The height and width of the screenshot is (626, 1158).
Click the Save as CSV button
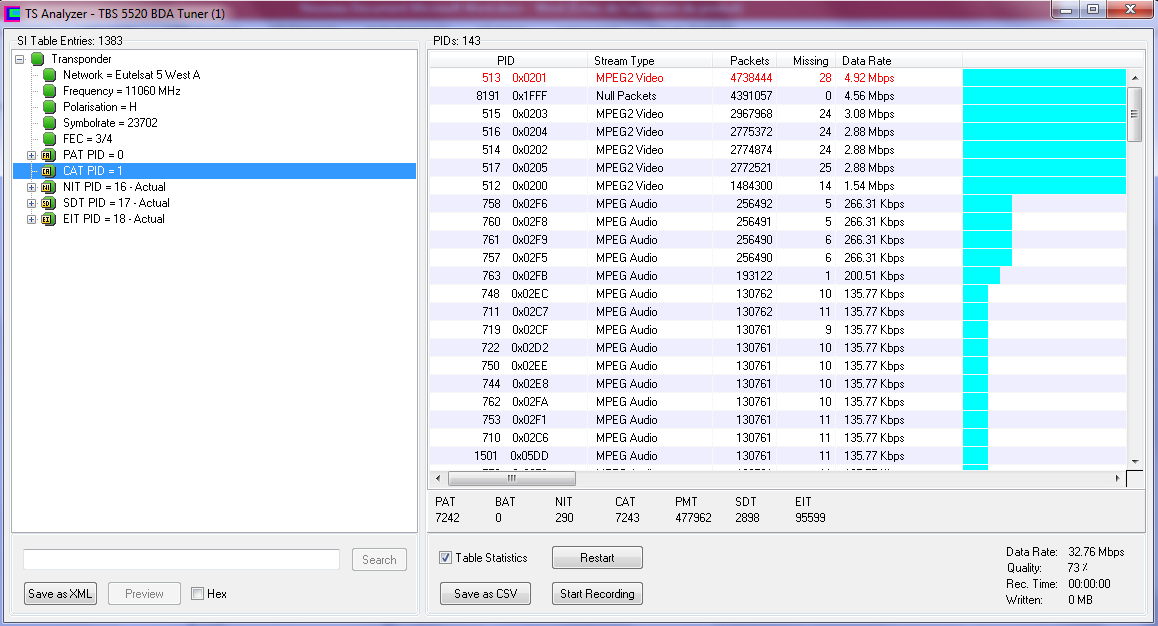coord(487,594)
